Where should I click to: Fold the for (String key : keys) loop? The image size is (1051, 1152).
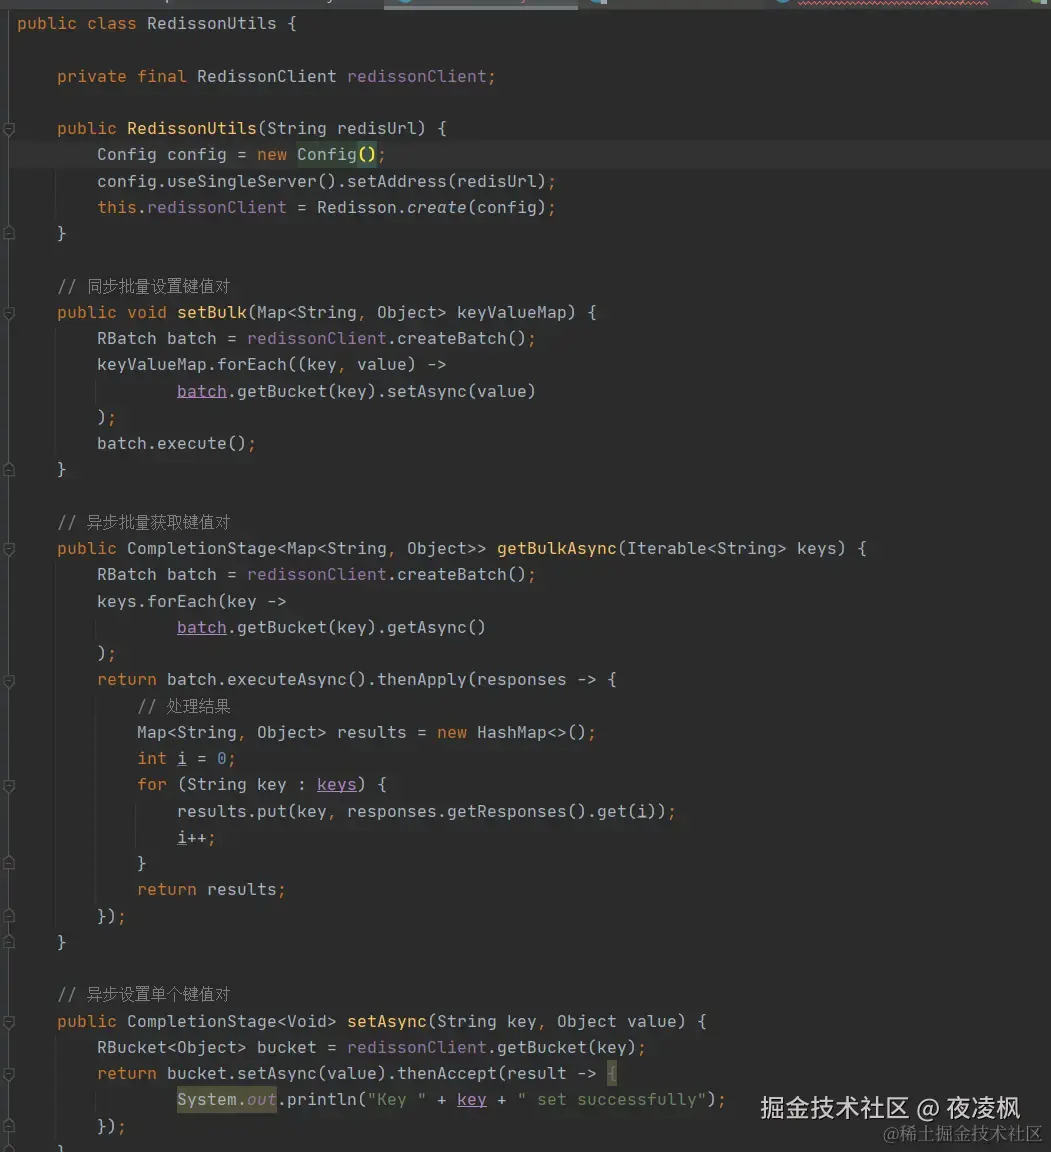tap(9, 786)
